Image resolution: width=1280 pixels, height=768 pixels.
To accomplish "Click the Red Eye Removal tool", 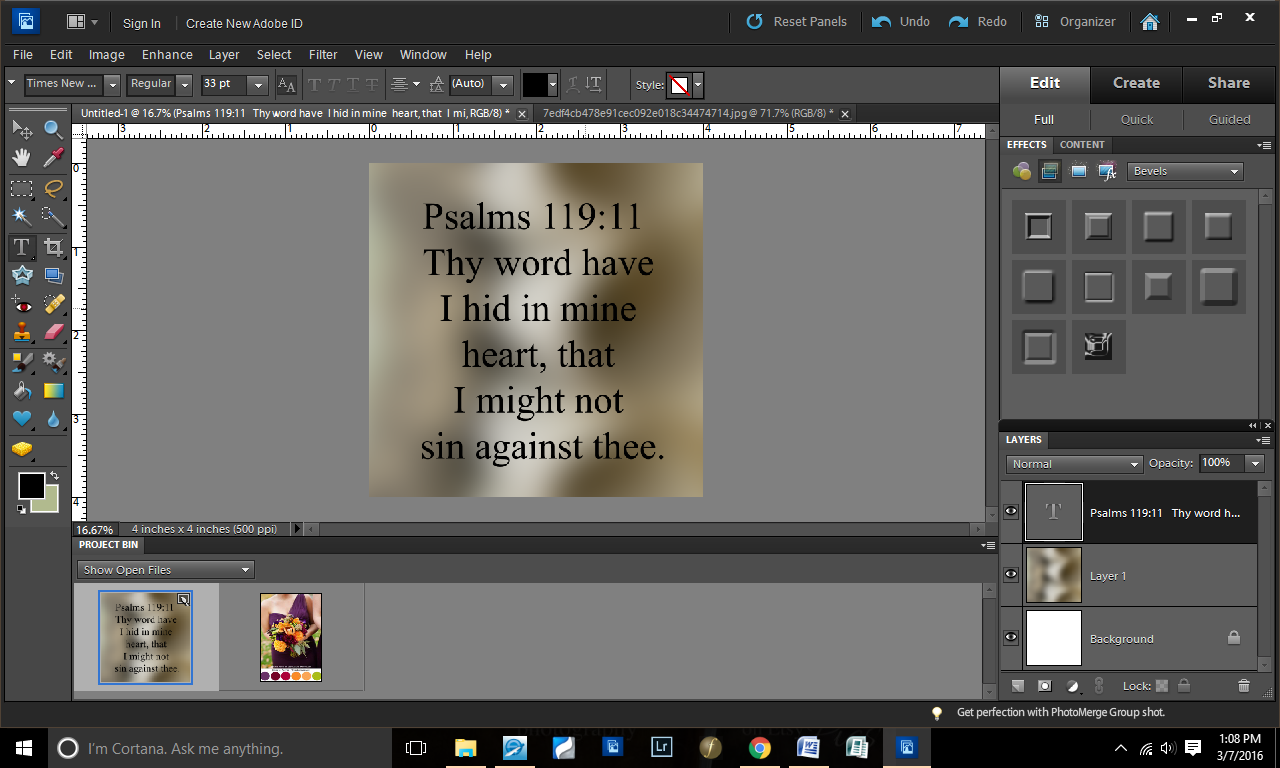I will [x=22, y=305].
